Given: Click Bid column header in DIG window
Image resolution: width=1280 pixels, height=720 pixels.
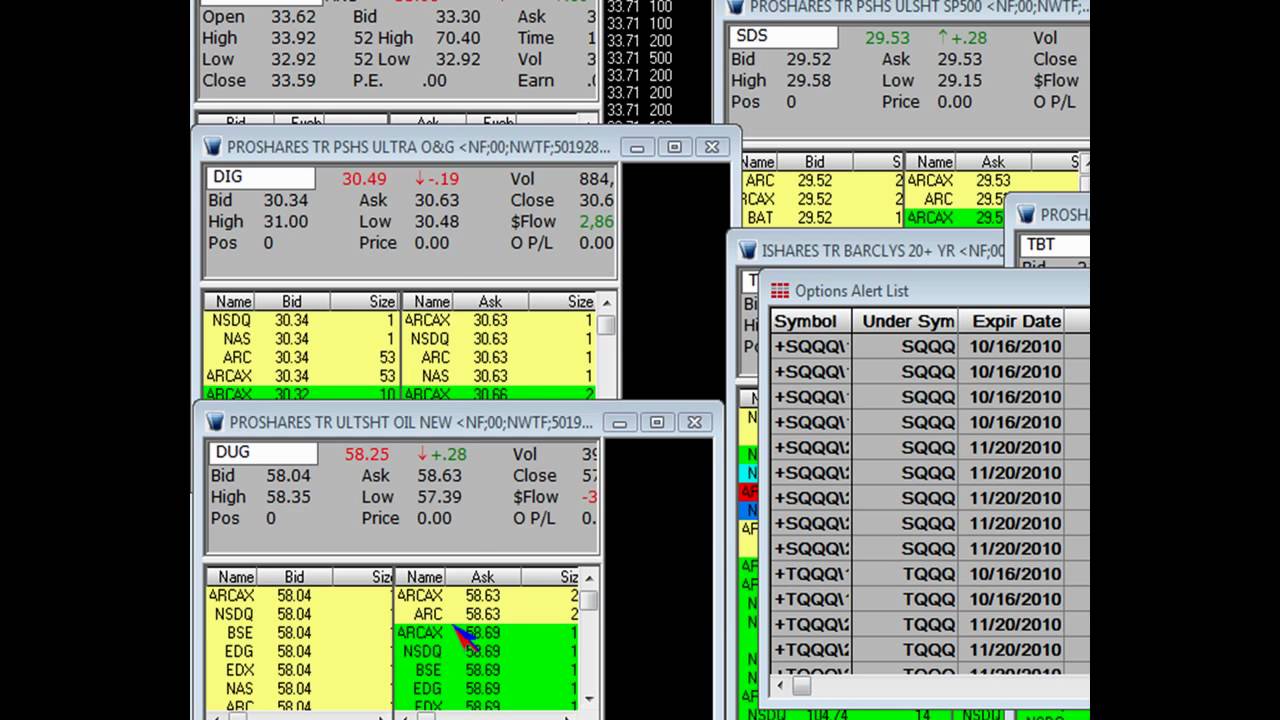Looking at the screenshot, I should pos(292,301).
